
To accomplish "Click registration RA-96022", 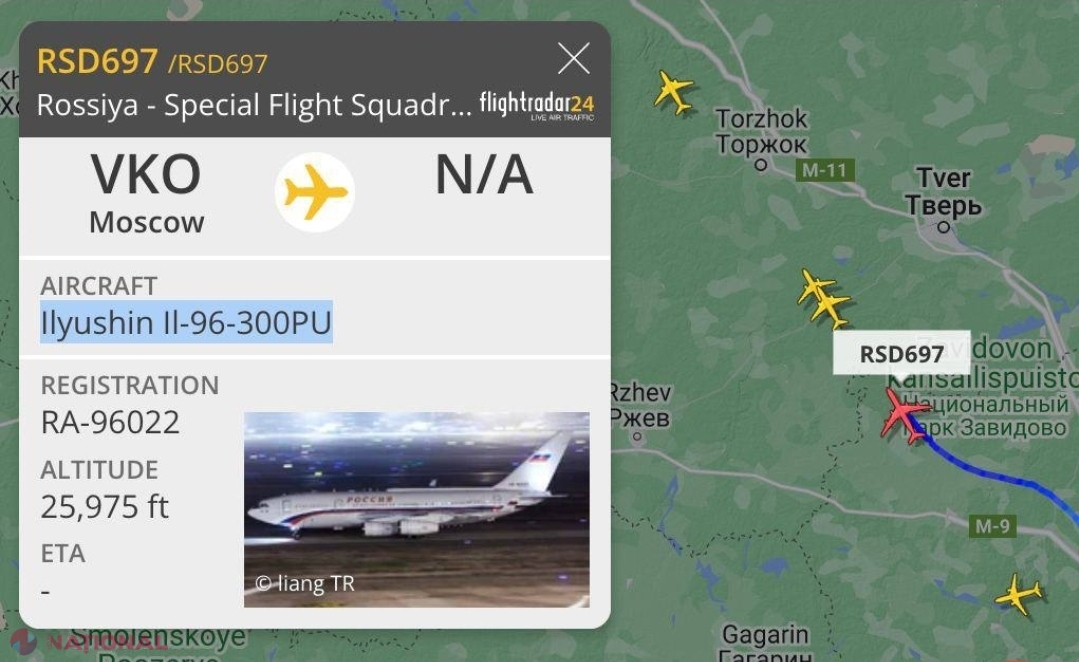I will (110, 422).
